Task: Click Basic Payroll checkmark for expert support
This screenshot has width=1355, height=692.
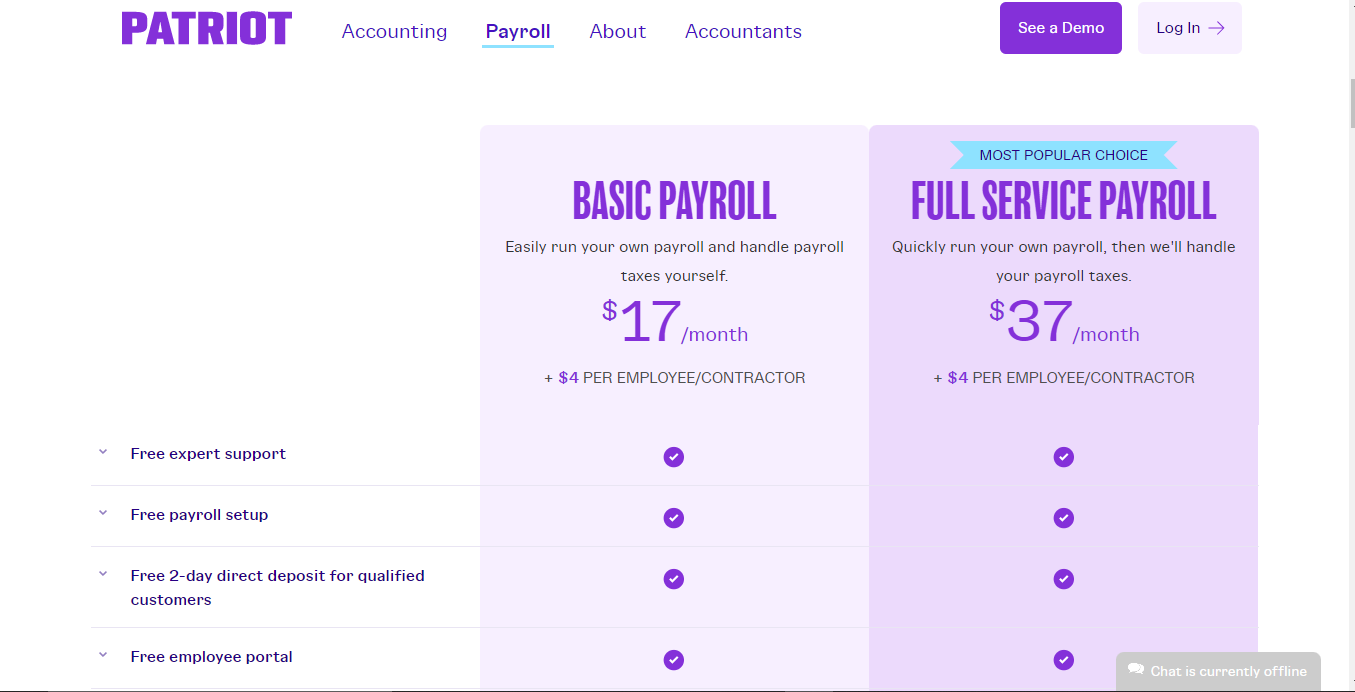Action: click(x=674, y=457)
